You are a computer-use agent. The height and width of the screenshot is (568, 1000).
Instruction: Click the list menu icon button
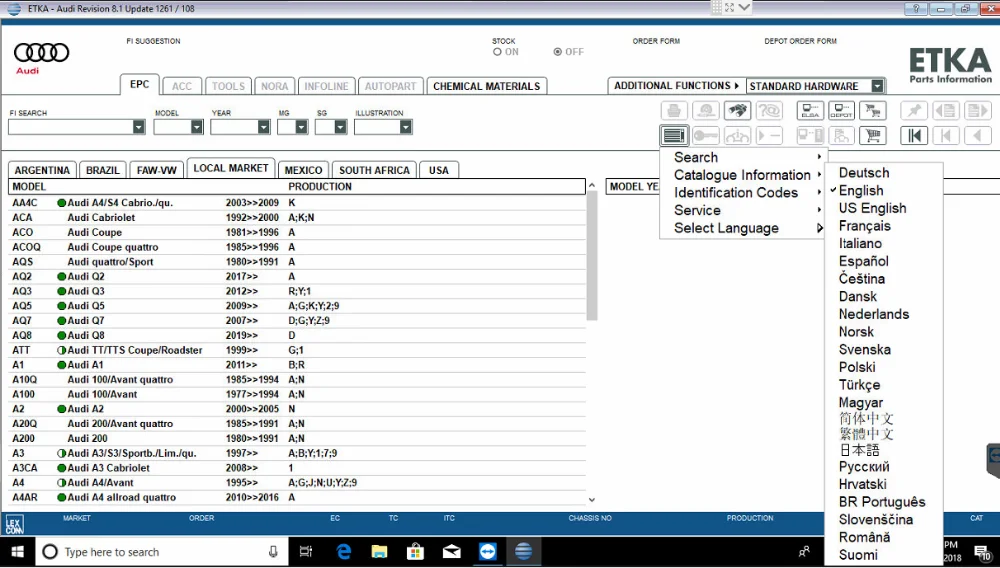674,135
